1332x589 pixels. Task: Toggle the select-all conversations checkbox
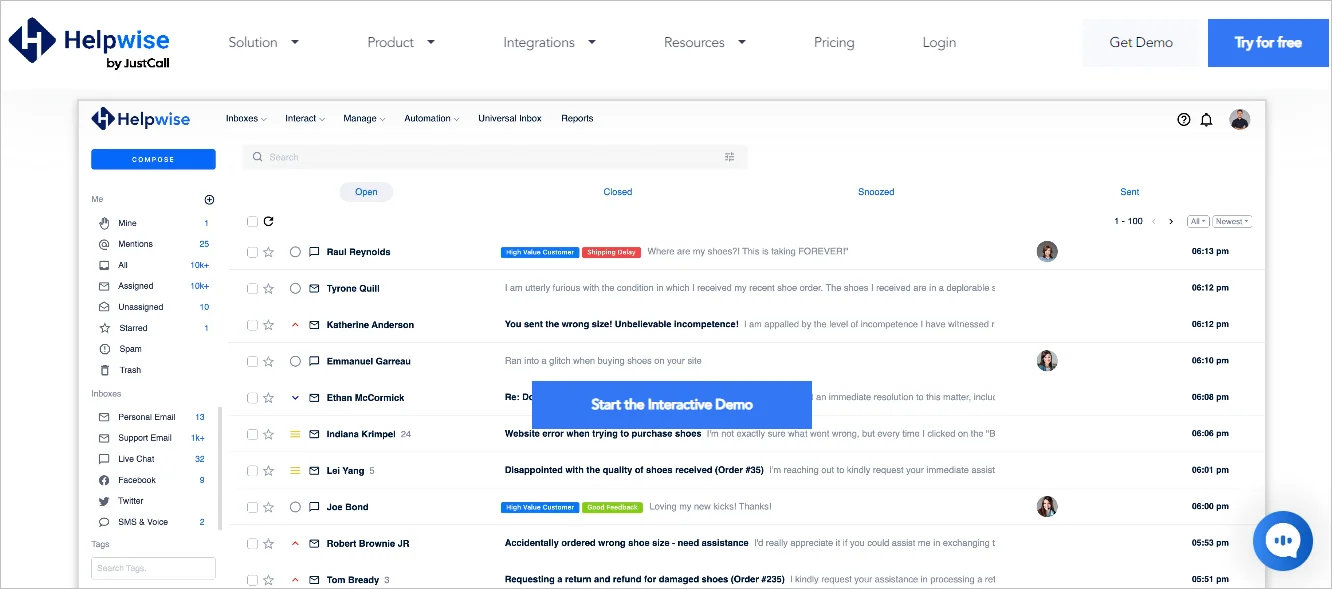click(252, 222)
